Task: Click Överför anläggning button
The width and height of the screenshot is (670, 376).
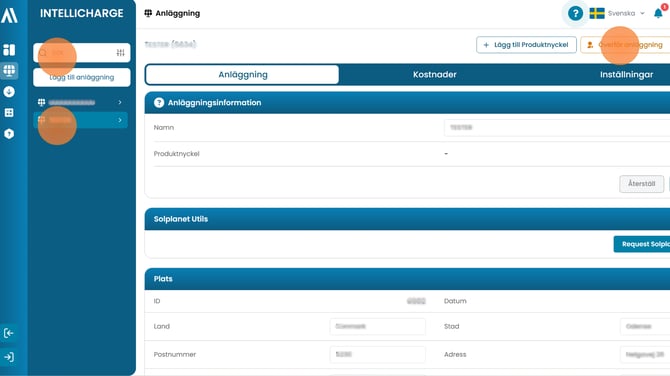Action: pos(626,45)
